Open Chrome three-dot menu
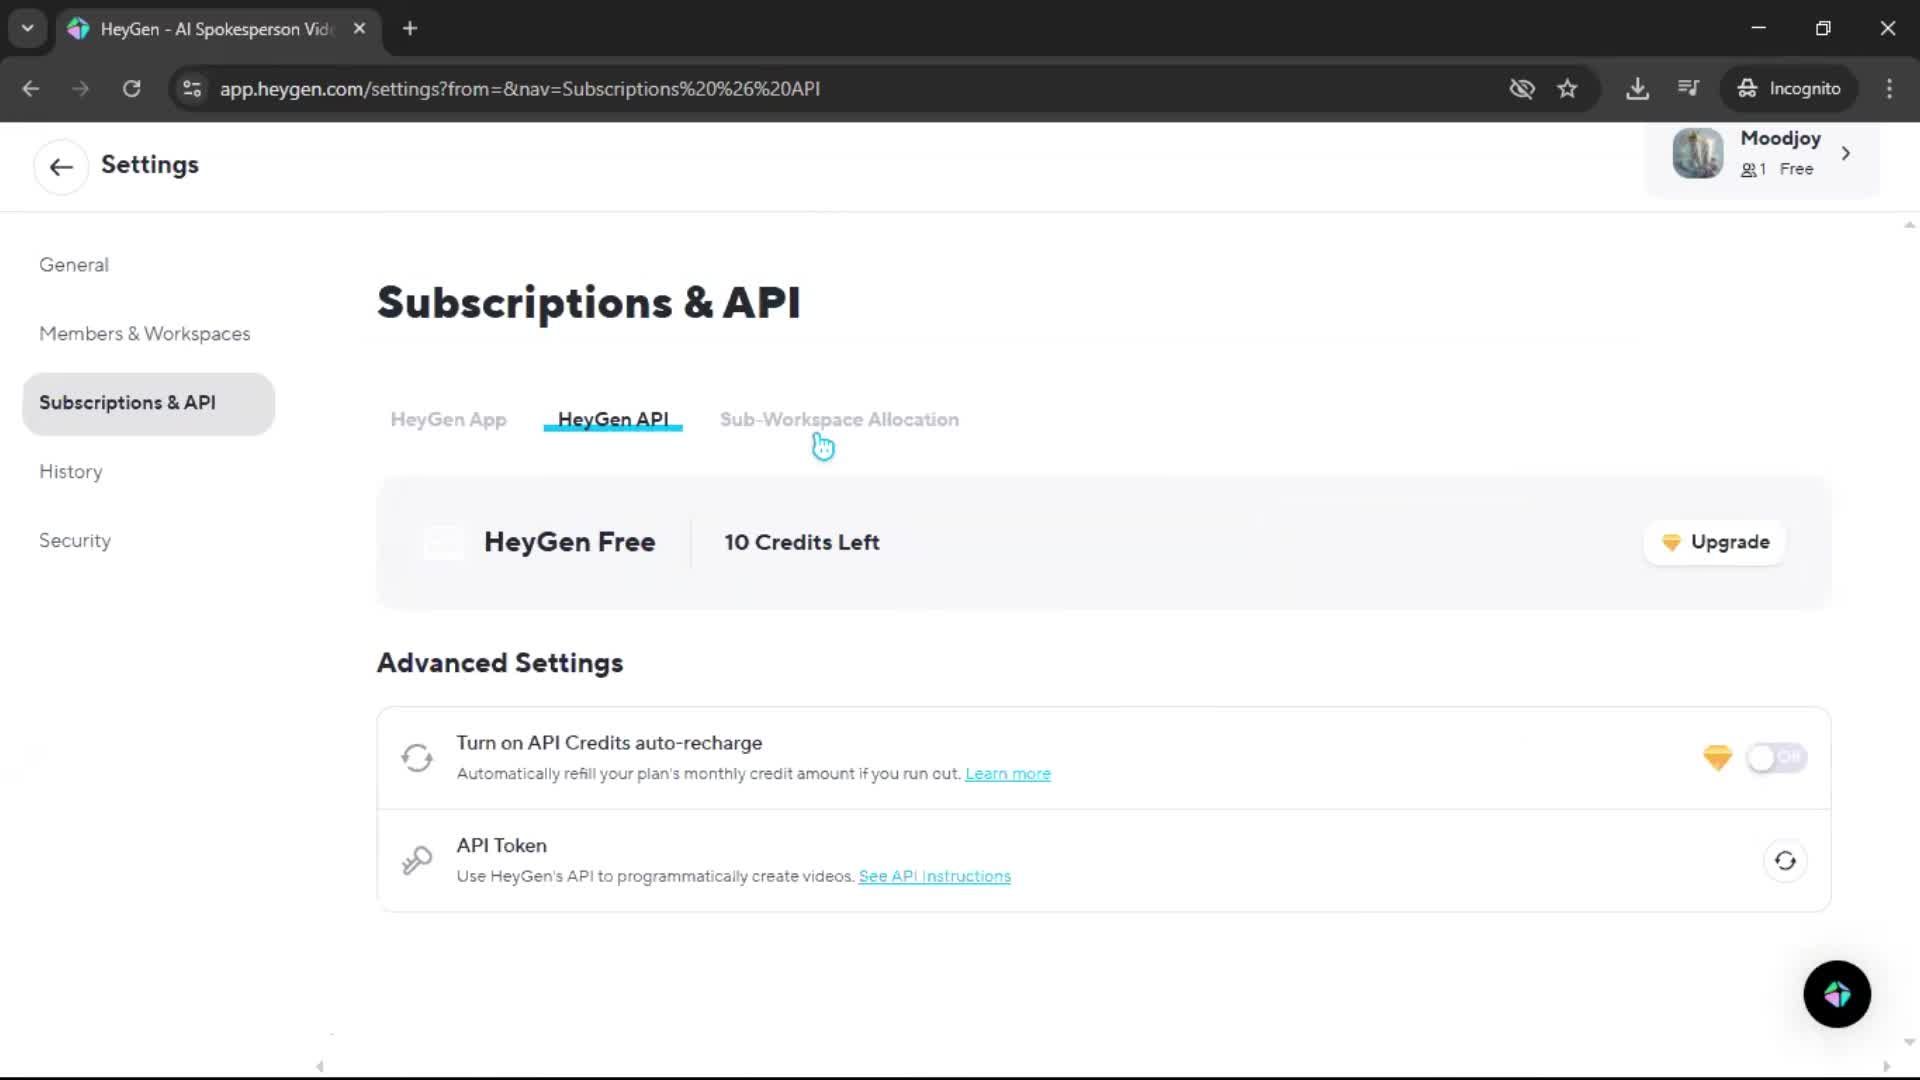 point(1889,89)
